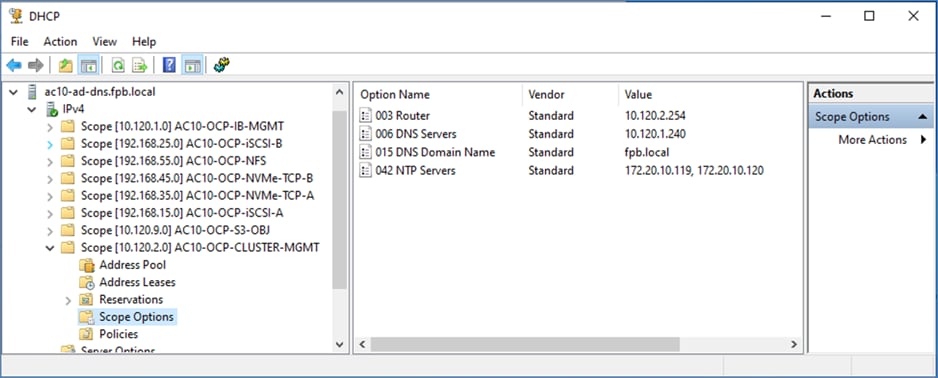This screenshot has height=378, width=938.
Task: Expand the Scope [10.120.1.0] AC10-OCP-IB-MGMT node
Action: 50,127
